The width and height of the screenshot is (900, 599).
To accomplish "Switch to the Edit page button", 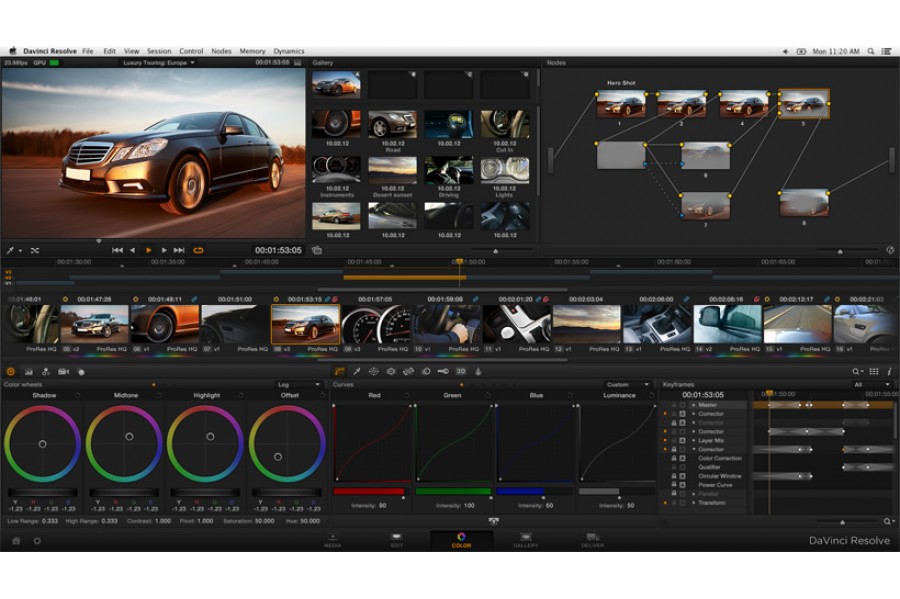I will (397, 540).
